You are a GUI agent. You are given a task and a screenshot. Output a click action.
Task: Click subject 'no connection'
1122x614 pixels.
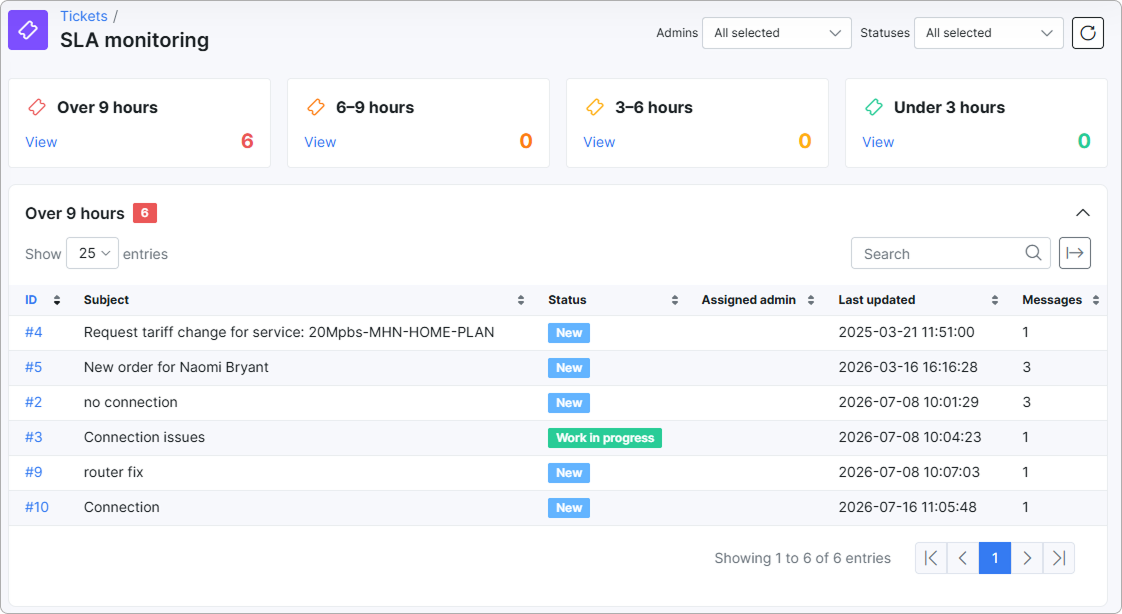click(x=130, y=402)
